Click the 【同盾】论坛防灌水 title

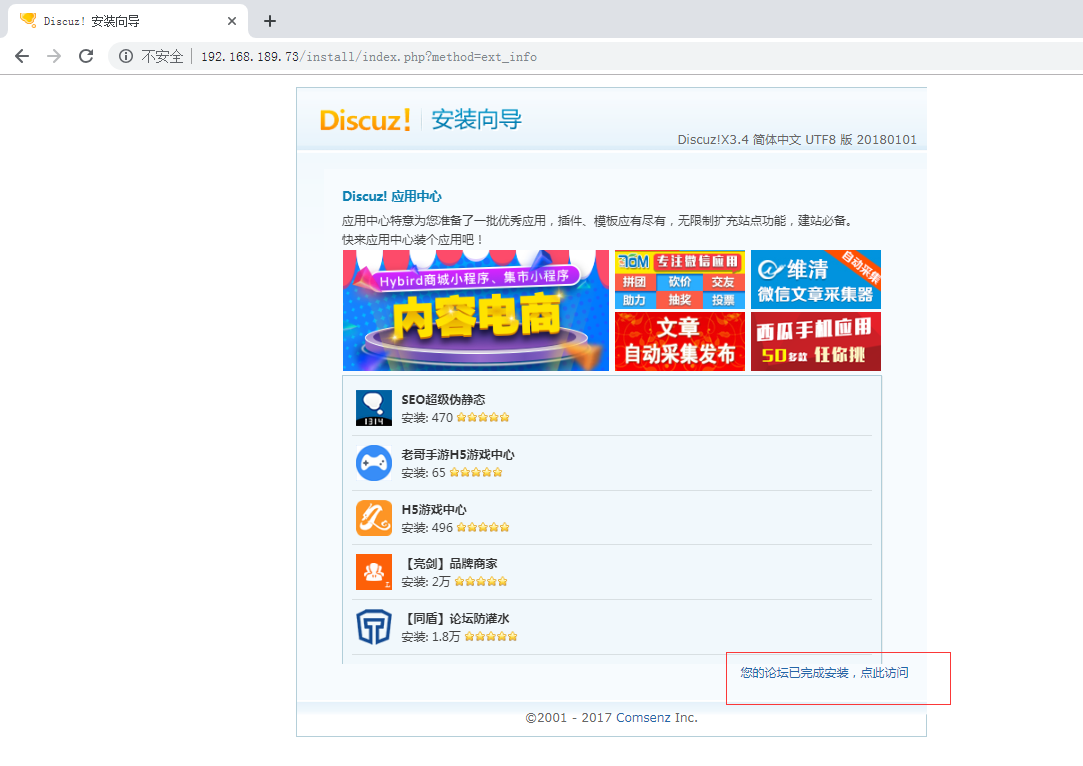tap(456, 618)
